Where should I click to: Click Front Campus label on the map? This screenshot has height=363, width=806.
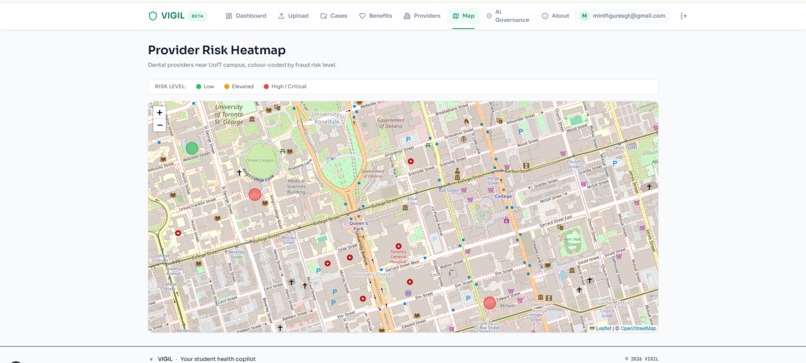pyautogui.click(x=260, y=160)
